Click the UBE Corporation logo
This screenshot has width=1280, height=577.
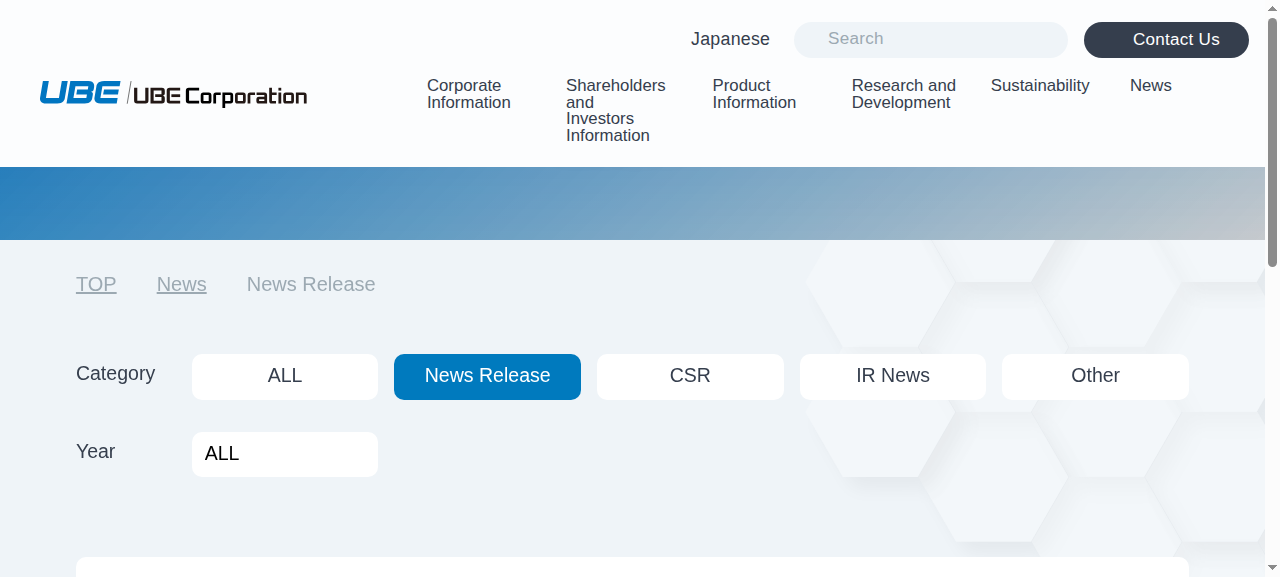173,94
